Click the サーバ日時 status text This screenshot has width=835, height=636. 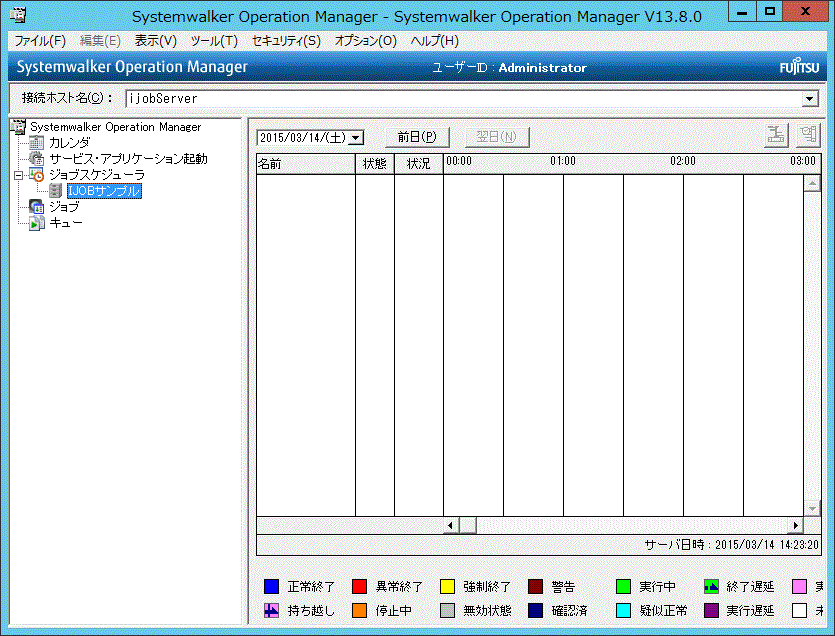(x=731, y=544)
